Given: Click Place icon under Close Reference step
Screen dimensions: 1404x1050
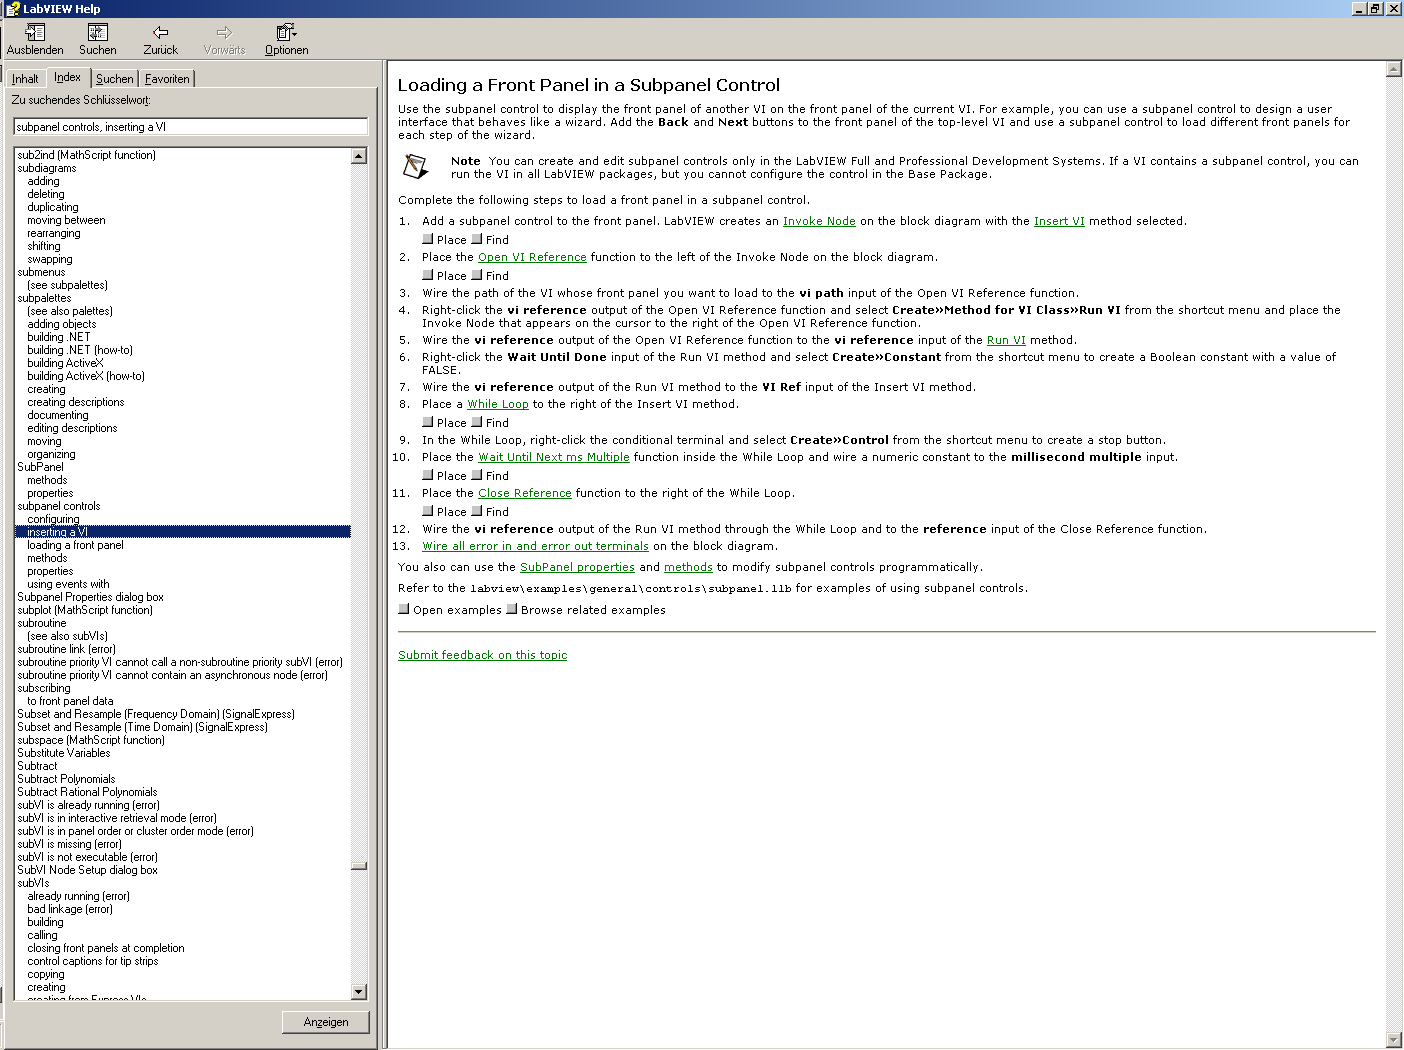Looking at the screenshot, I should tap(428, 511).
